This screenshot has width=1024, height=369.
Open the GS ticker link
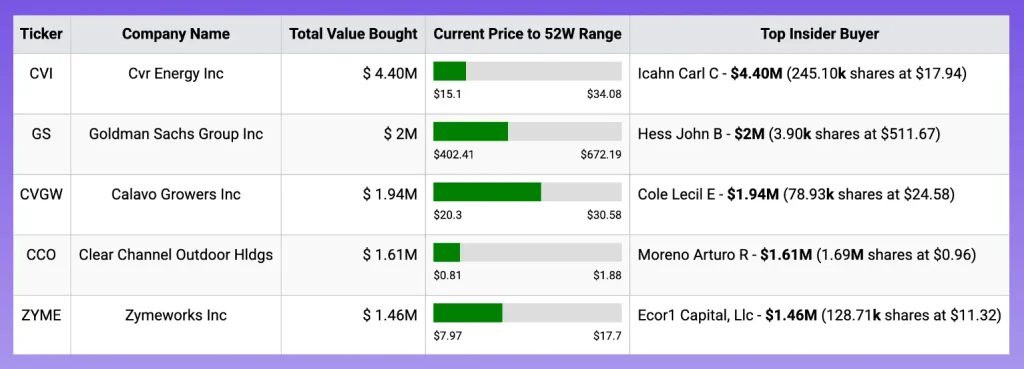tap(42, 134)
